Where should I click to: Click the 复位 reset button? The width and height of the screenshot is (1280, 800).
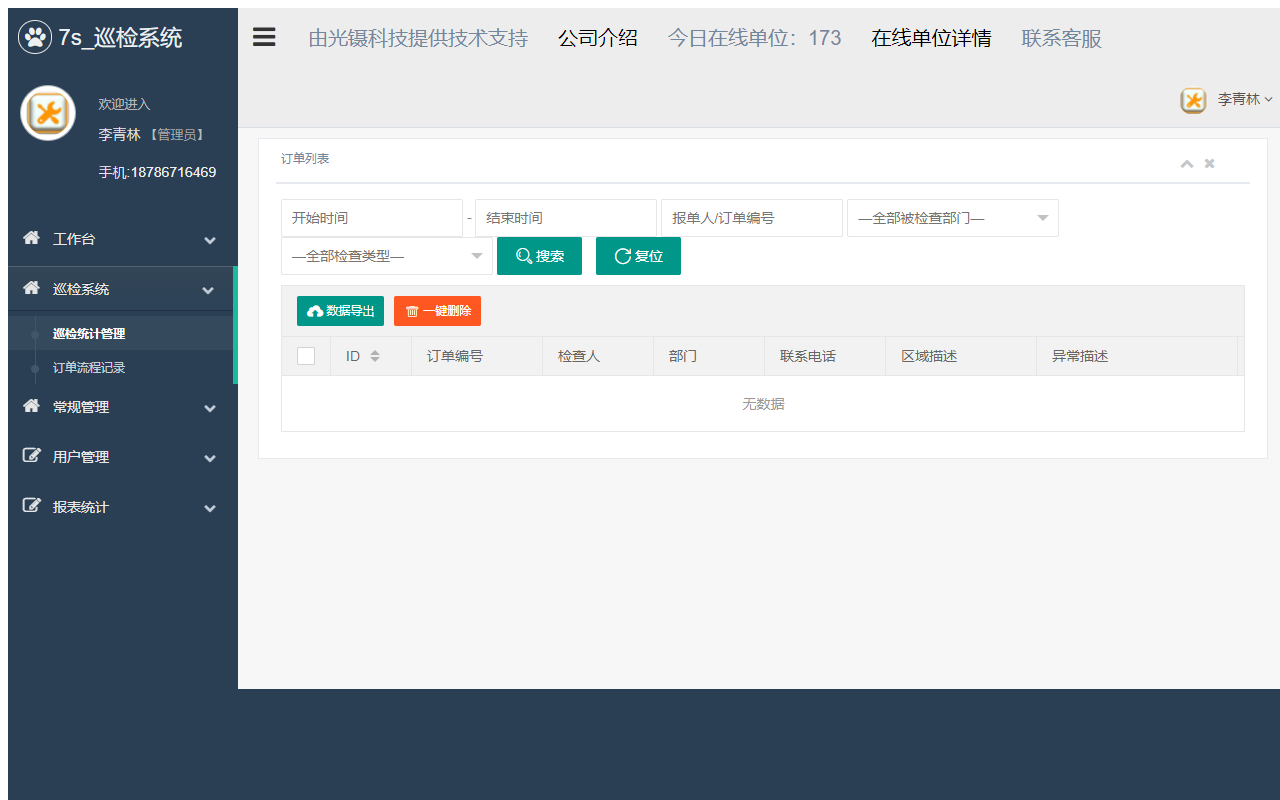point(639,256)
